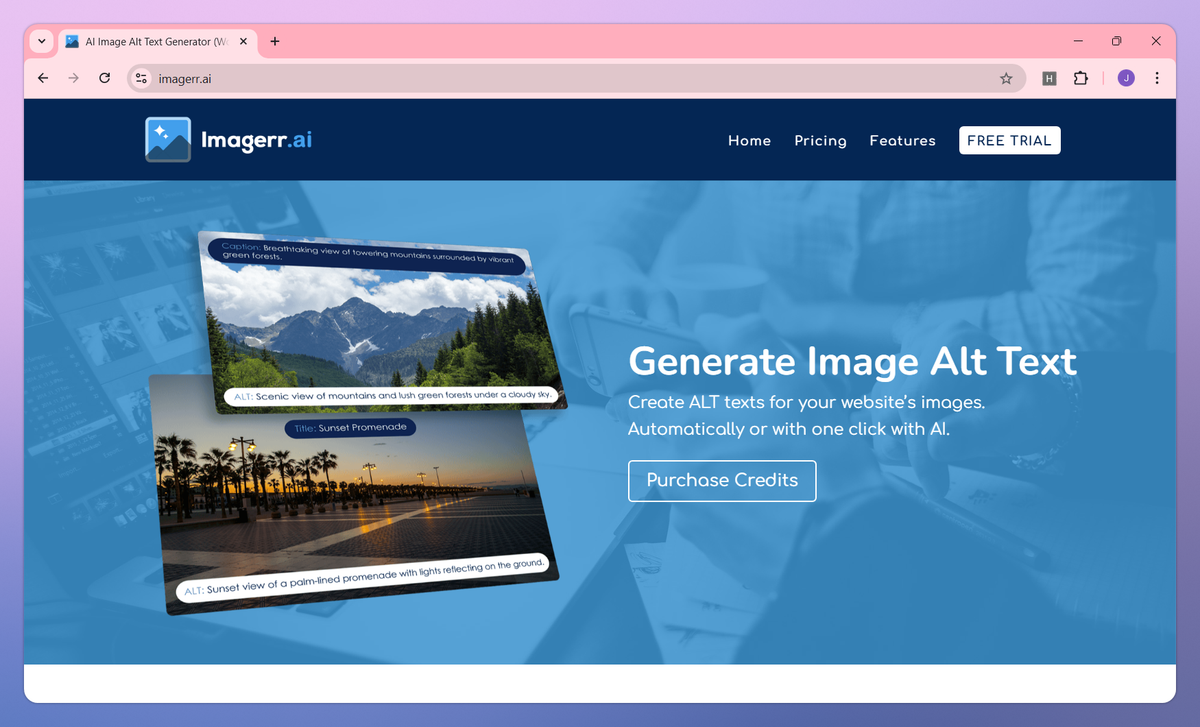Click the Imagerr.ai logo text

coord(256,140)
